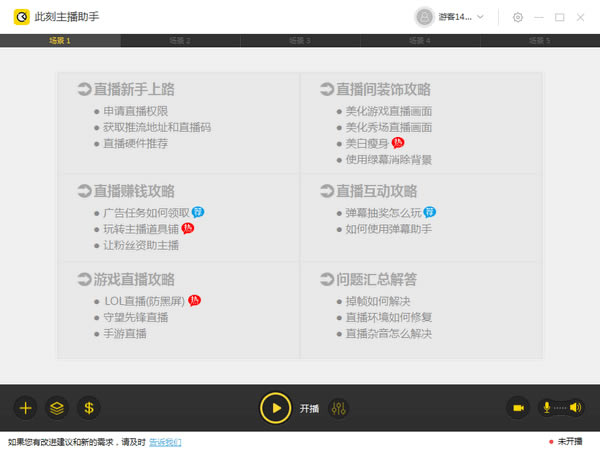The width and height of the screenshot is (600, 452).
Task: Expand the guest account dropdown arrow
Action: (x=481, y=17)
